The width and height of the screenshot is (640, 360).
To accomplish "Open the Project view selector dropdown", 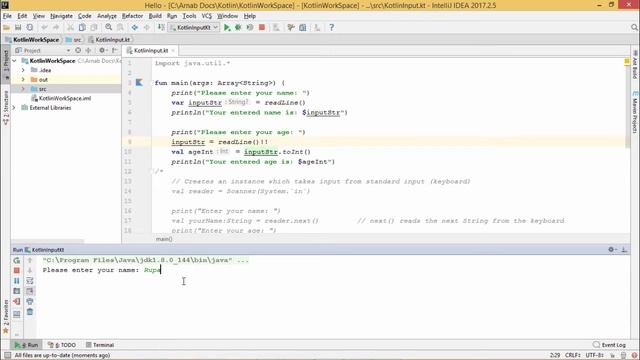I will (x=42, y=51).
